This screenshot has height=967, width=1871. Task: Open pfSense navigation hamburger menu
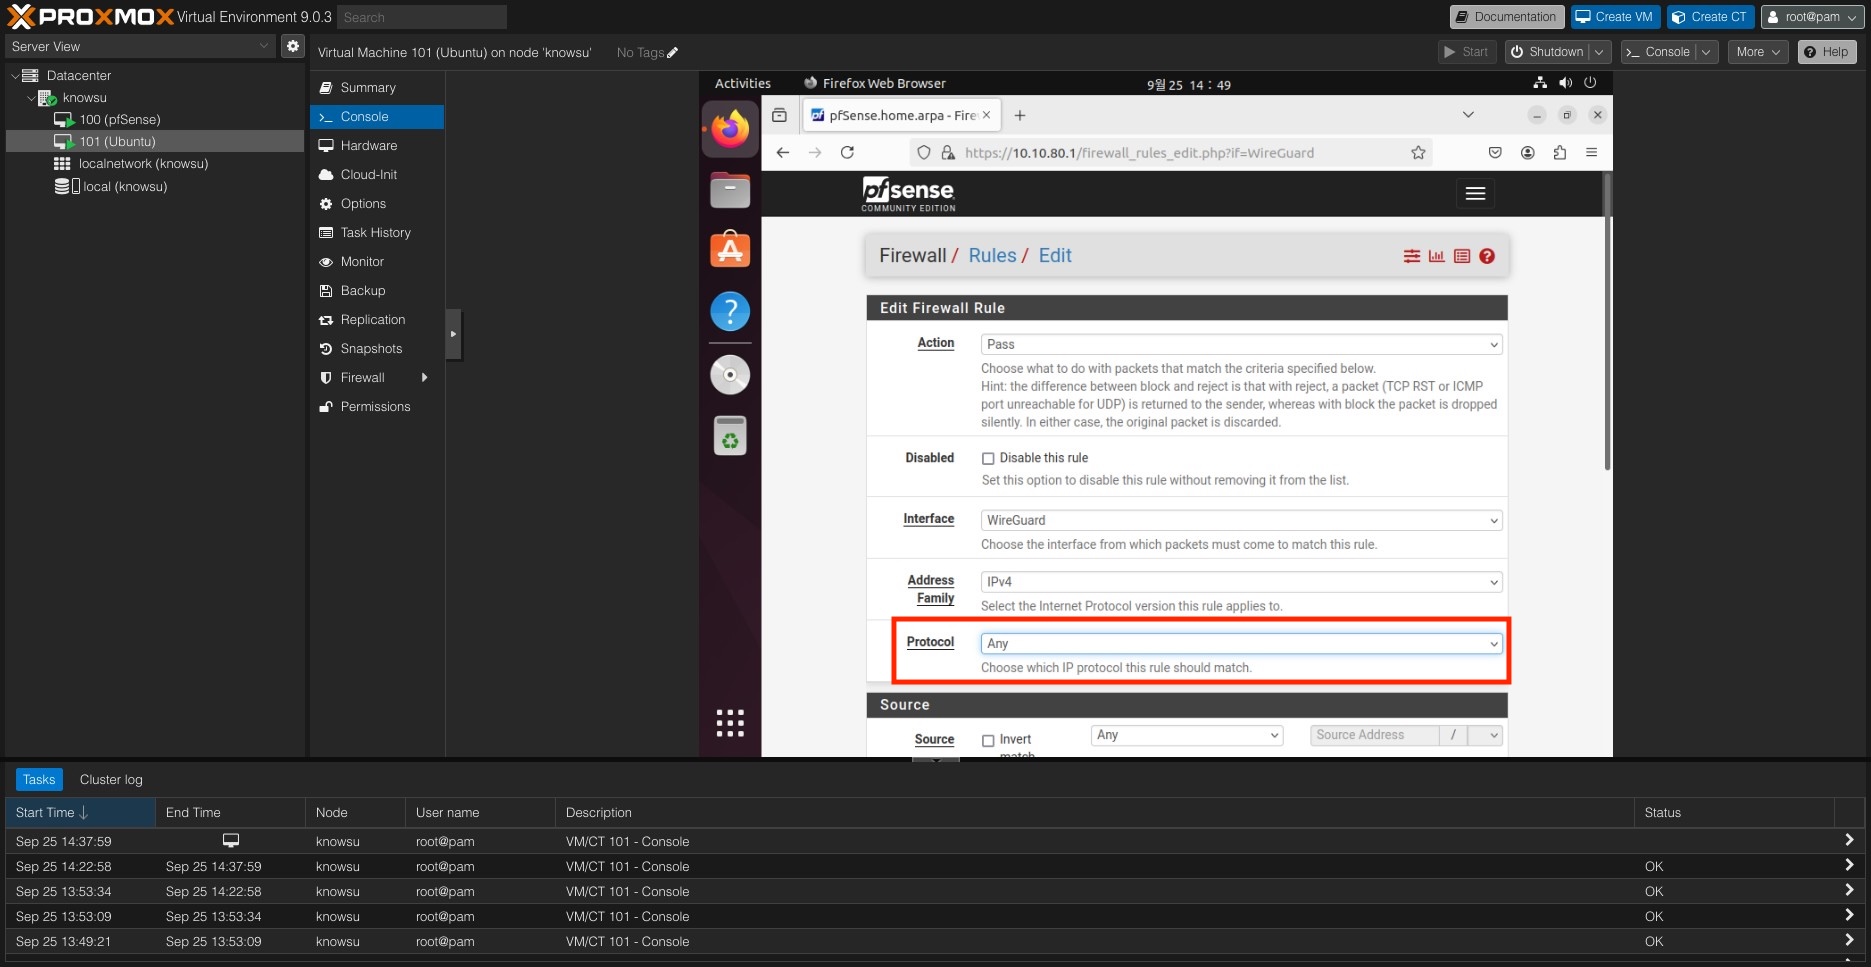pos(1475,194)
